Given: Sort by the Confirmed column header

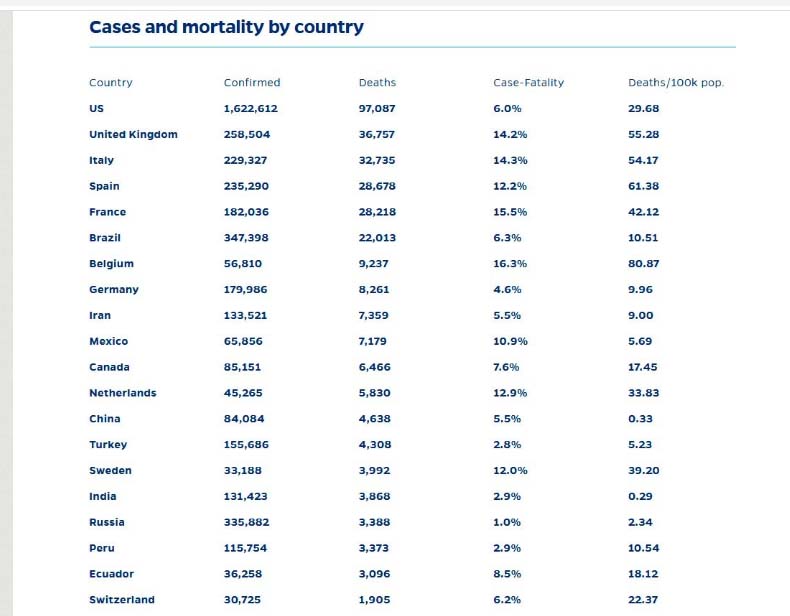Looking at the screenshot, I should click(252, 83).
